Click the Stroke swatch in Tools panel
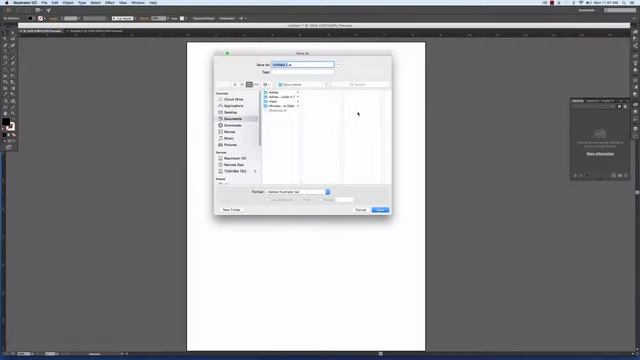This screenshot has width=640, height=360. click(11, 127)
